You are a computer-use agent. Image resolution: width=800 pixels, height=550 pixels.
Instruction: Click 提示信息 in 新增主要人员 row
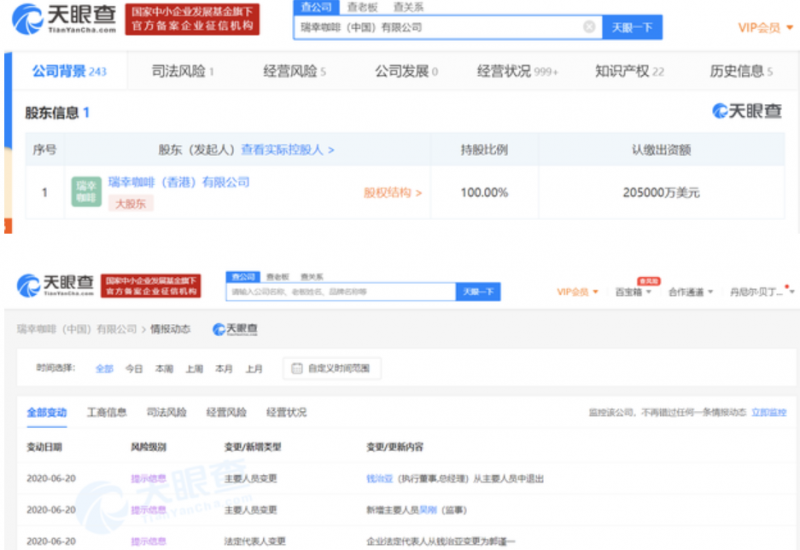[x=148, y=510]
